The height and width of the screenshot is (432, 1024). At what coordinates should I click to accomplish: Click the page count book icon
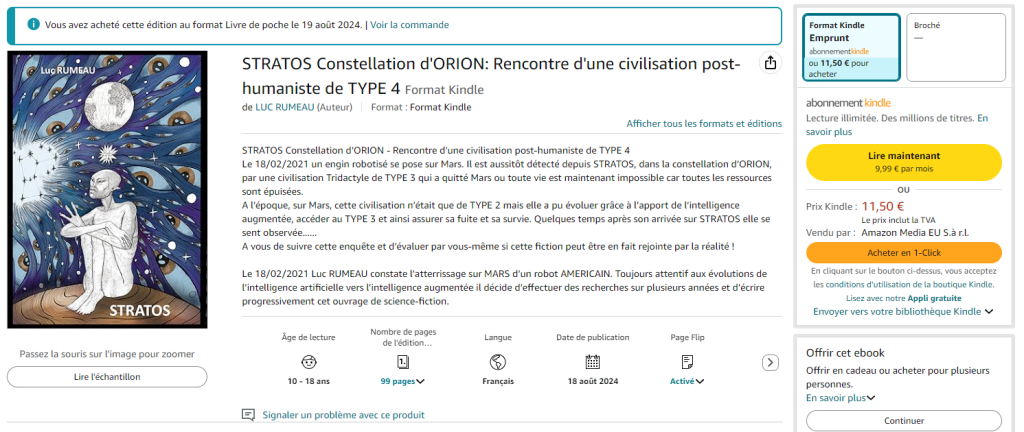pos(402,361)
